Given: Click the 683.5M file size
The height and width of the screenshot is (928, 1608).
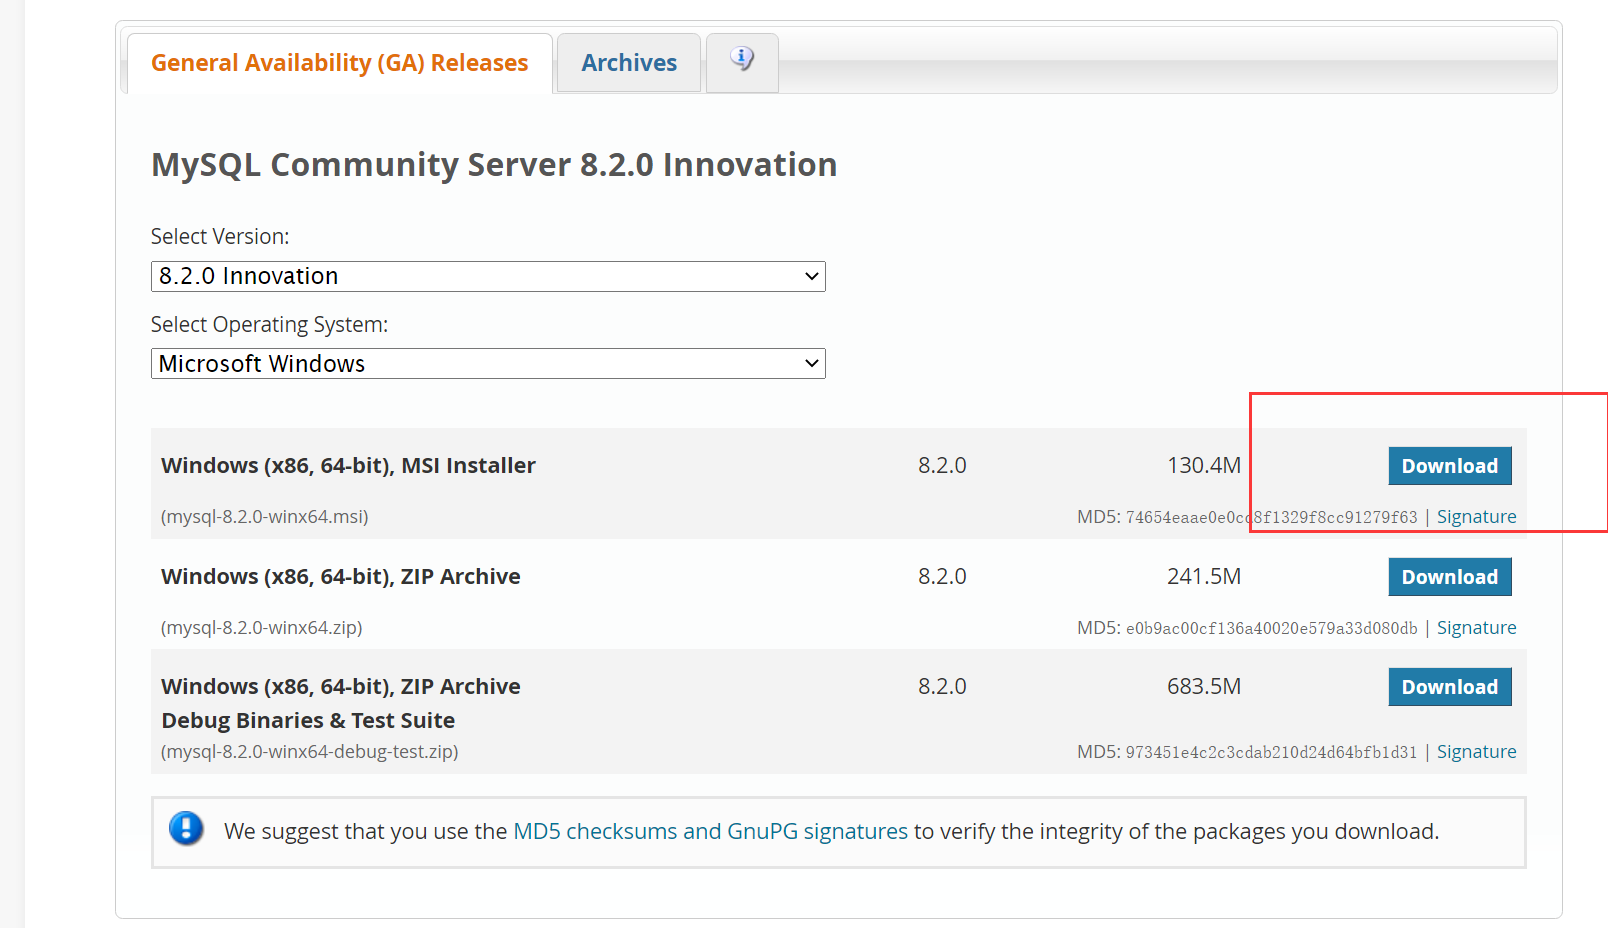Looking at the screenshot, I should click(x=1204, y=687).
